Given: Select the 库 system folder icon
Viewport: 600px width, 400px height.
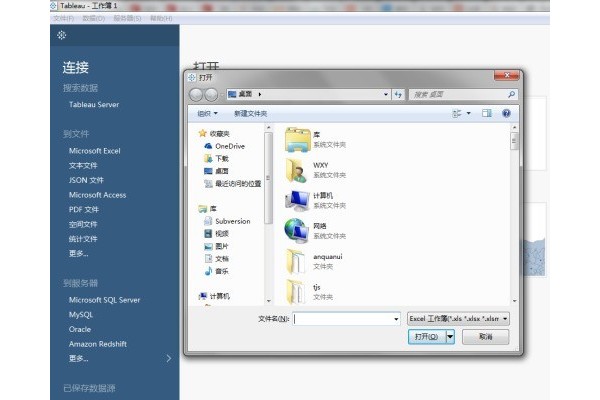Looking at the screenshot, I should 297,139.
